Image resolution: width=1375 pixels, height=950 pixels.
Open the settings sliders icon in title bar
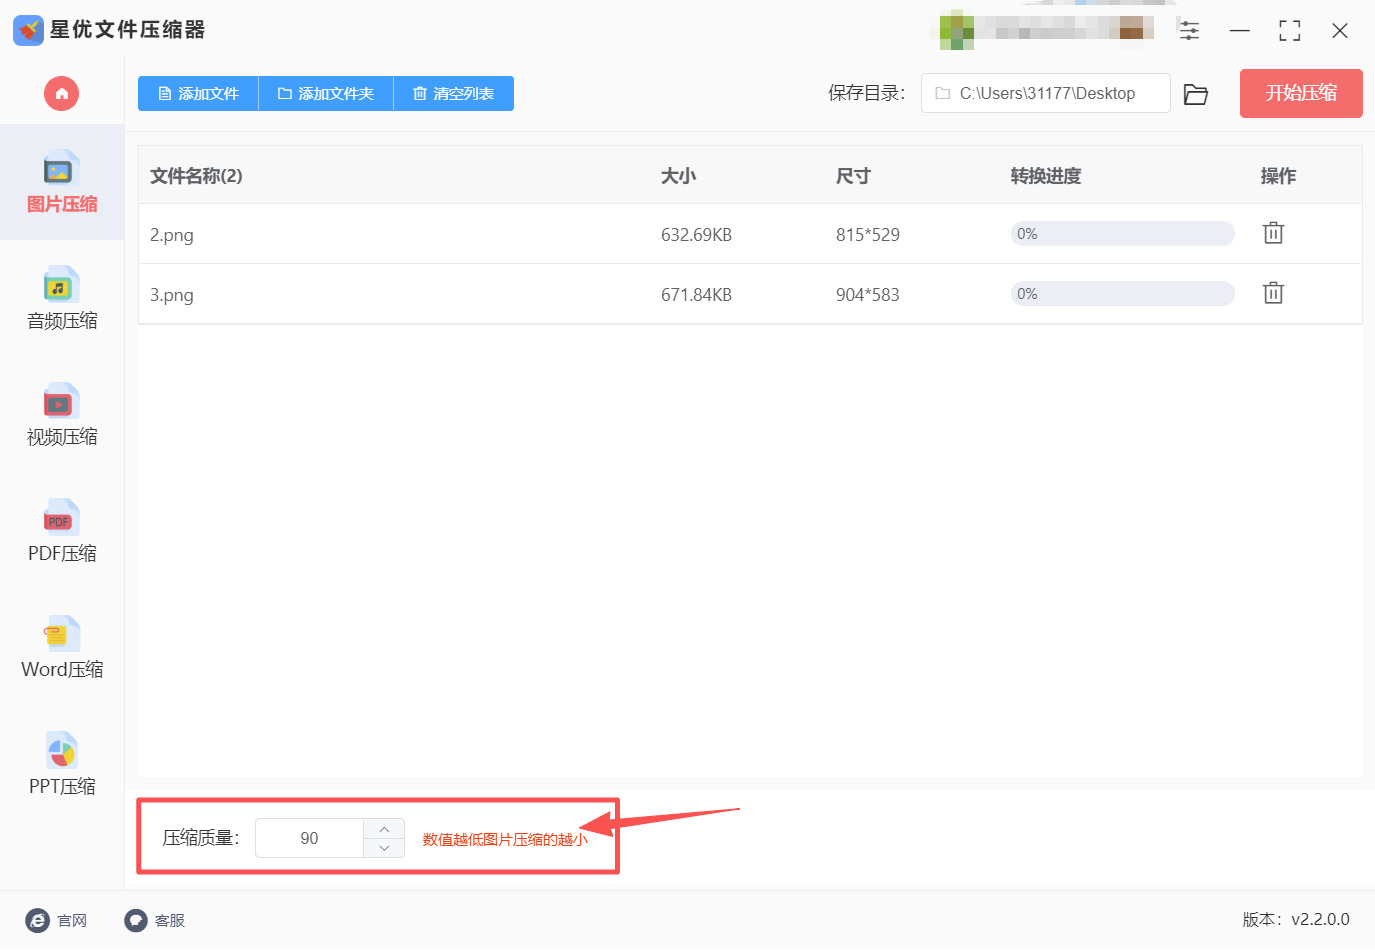(x=1189, y=30)
